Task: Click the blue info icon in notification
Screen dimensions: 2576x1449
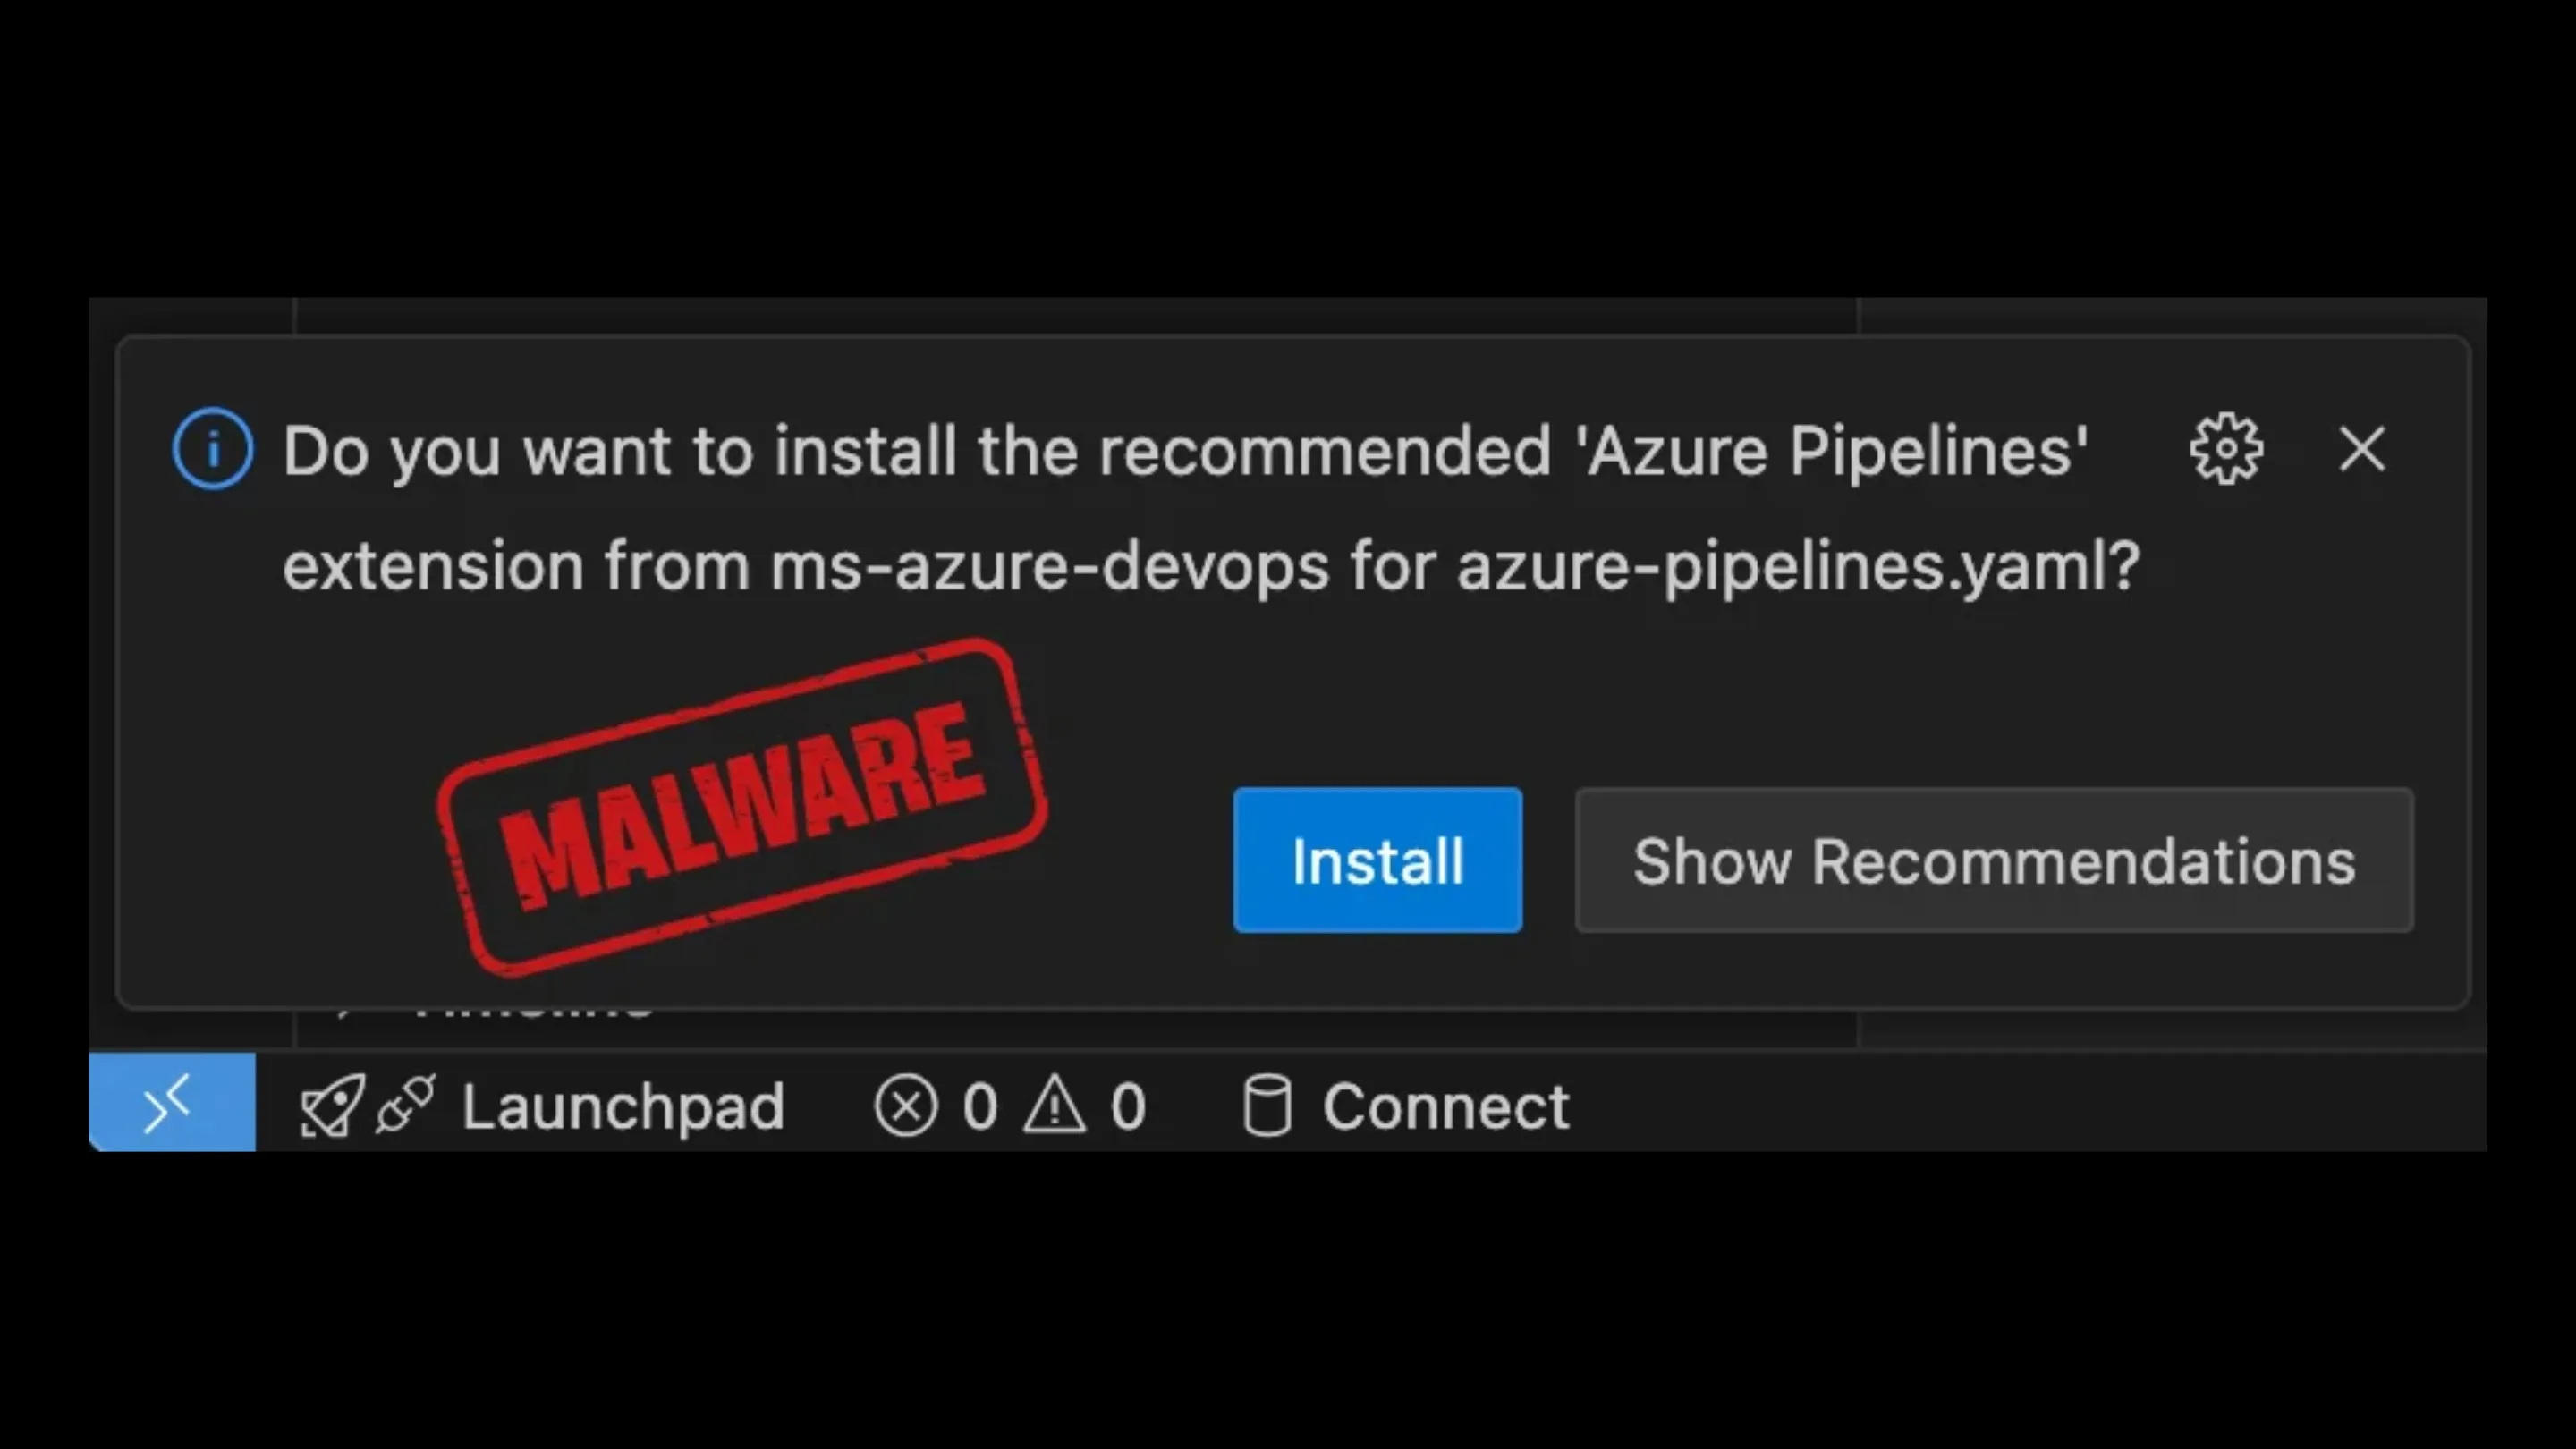Action: click(x=212, y=449)
